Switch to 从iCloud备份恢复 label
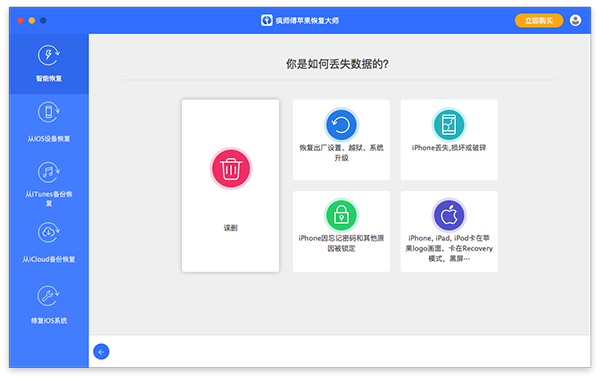Screen dimensions: 600x379 49,259
